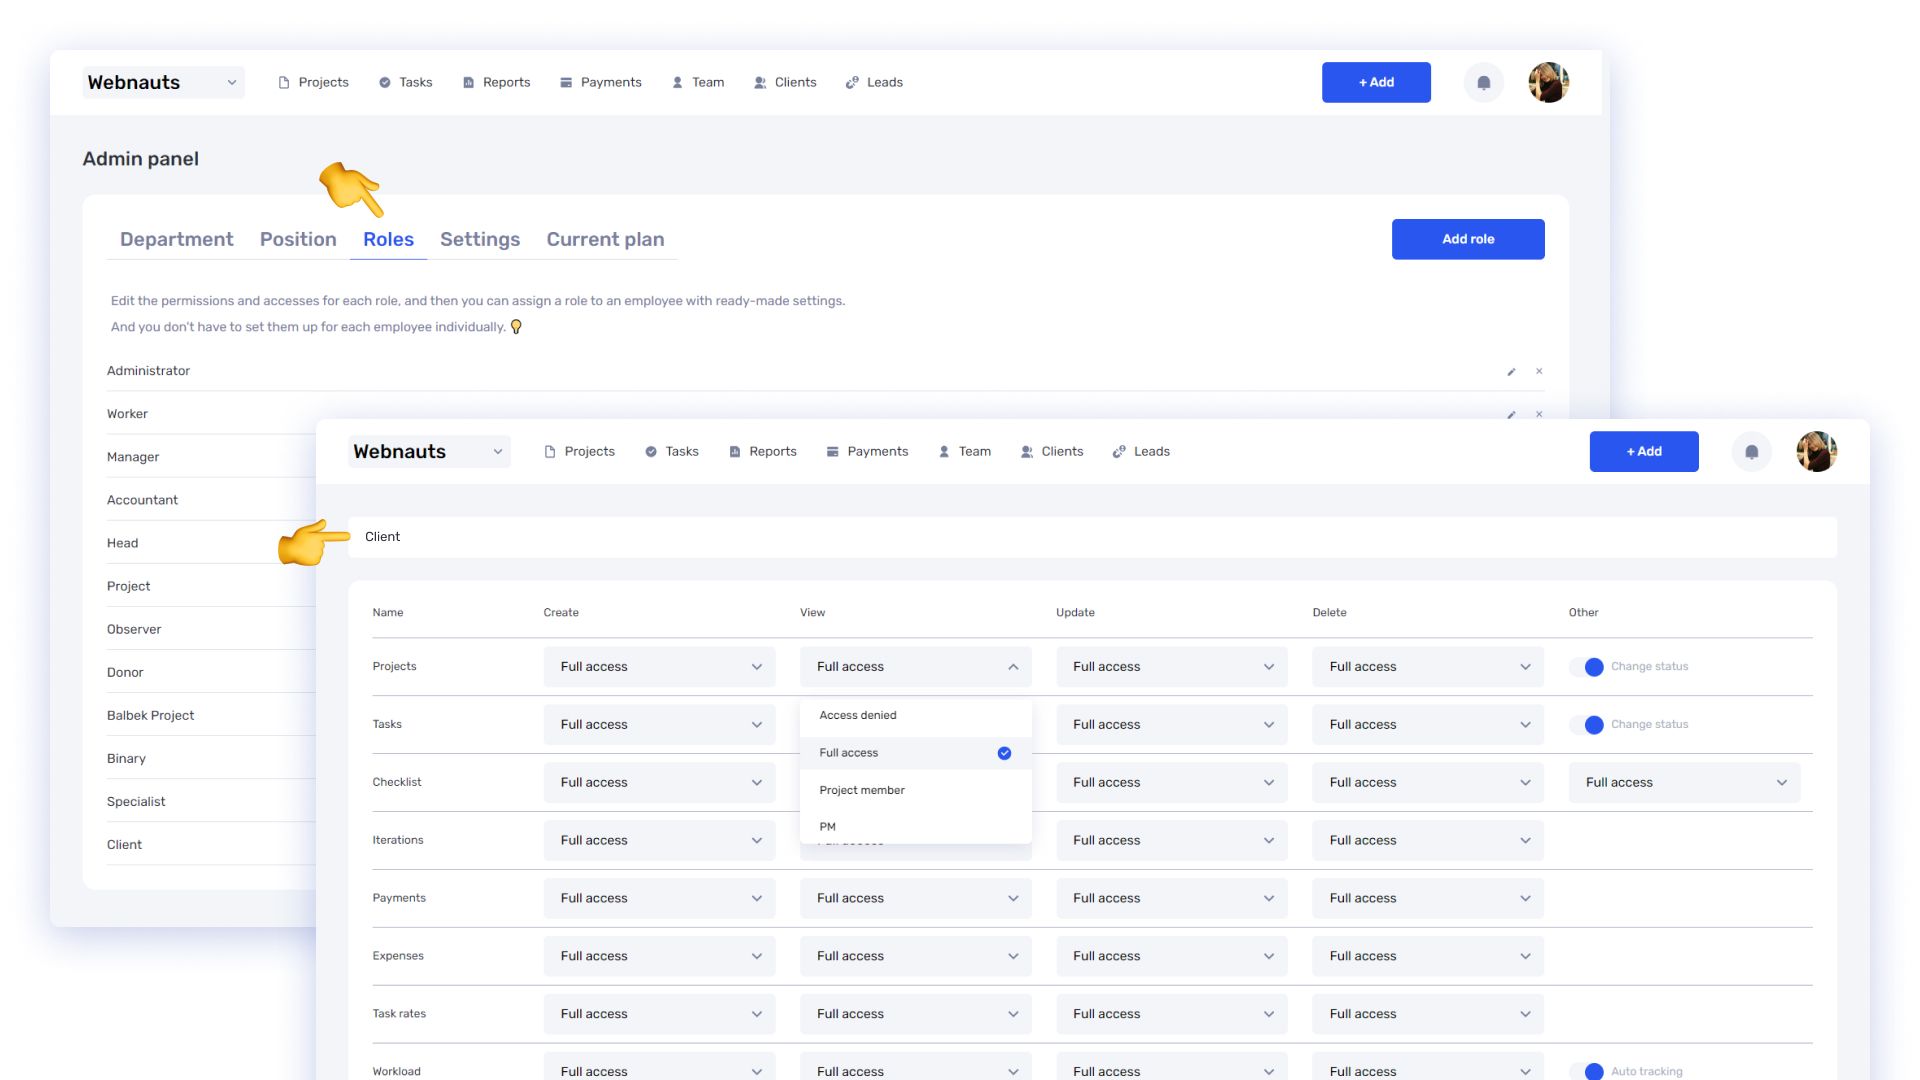
Task: Click Projects icon in front window navbar
Action: click(550, 452)
